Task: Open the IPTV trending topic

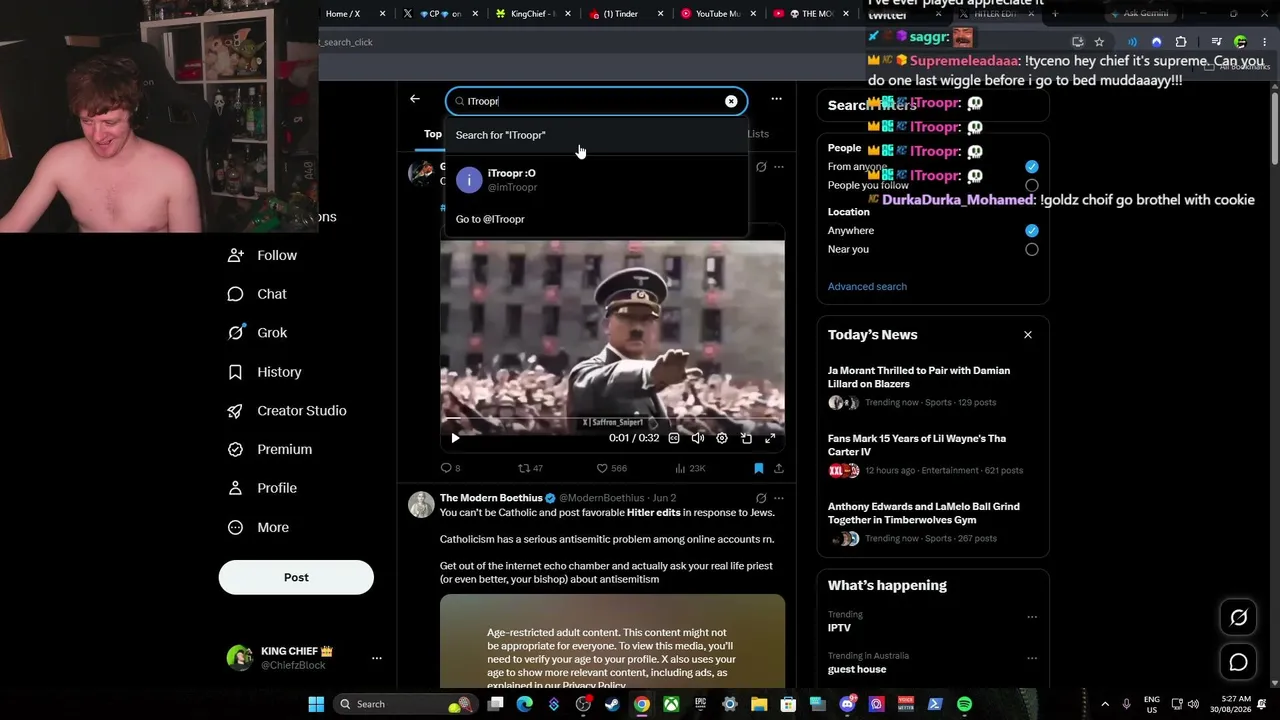Action: 839,628
